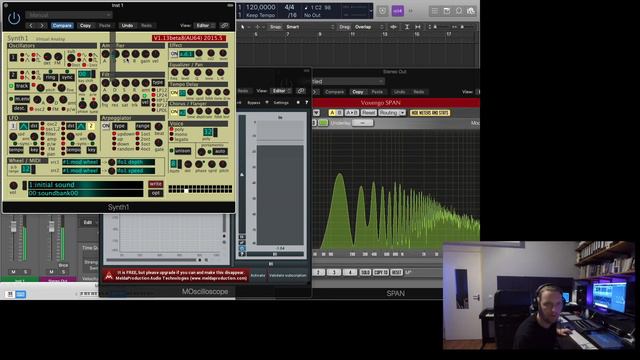640x360 pixels.
Task: Turn on the Arpeggiator ON switch
Action: (106, 126)
